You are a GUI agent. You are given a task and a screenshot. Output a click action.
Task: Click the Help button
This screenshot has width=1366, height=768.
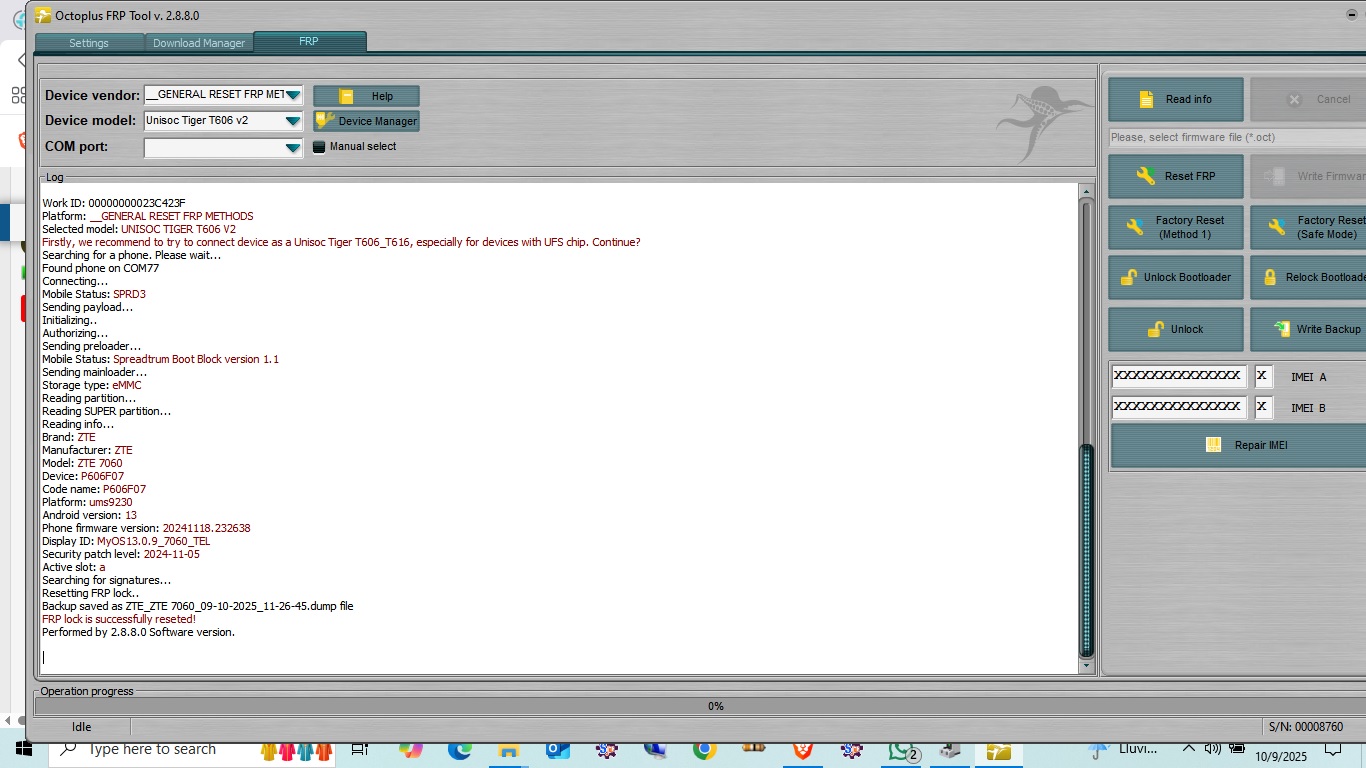(366, 96)
